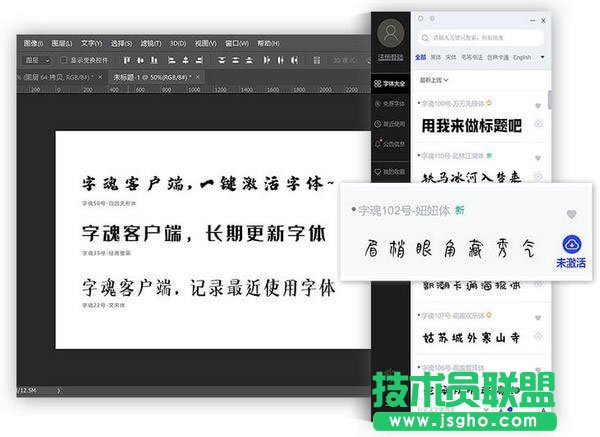Close the 未标题-1 document tab

pyautogui.click(x=197, y=77)
